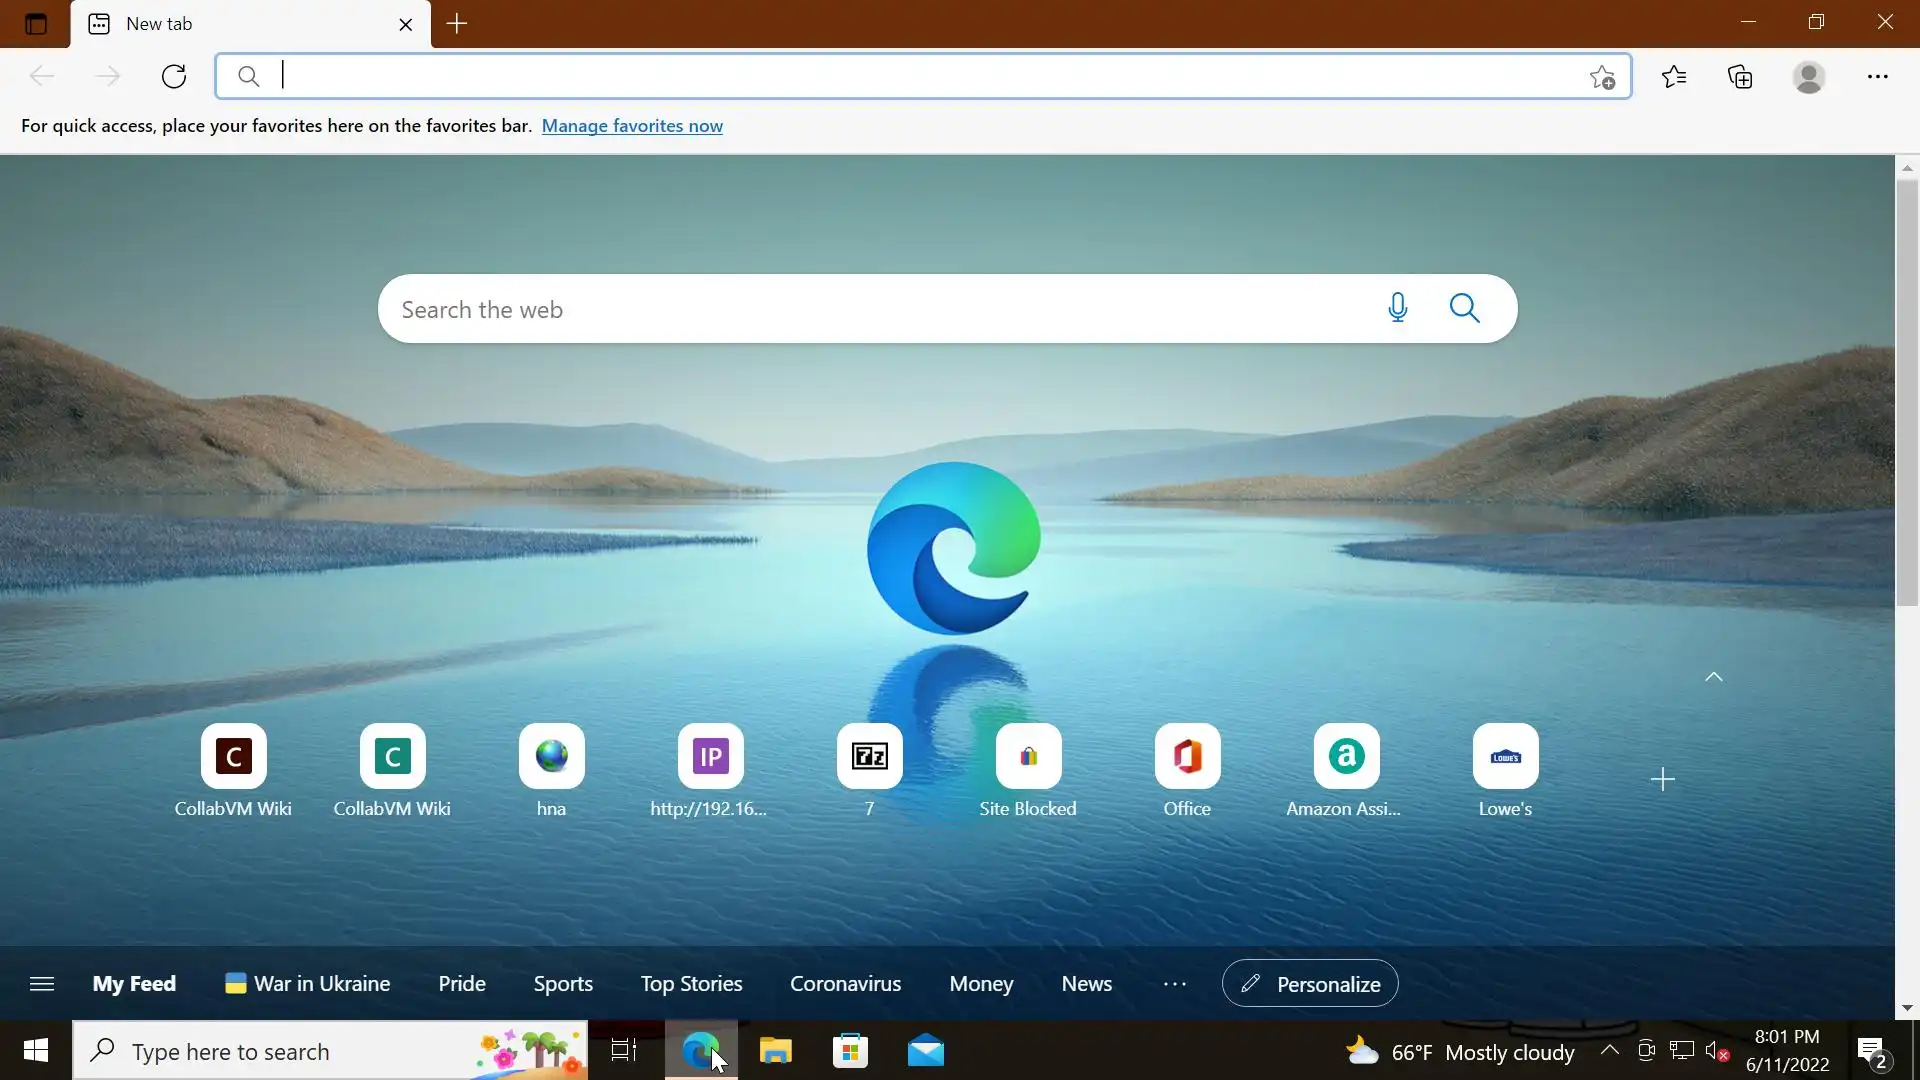The image size is (1920, 1080).
Task: Open the Favorites star list icon
Action: click(x=1674, y=77)
